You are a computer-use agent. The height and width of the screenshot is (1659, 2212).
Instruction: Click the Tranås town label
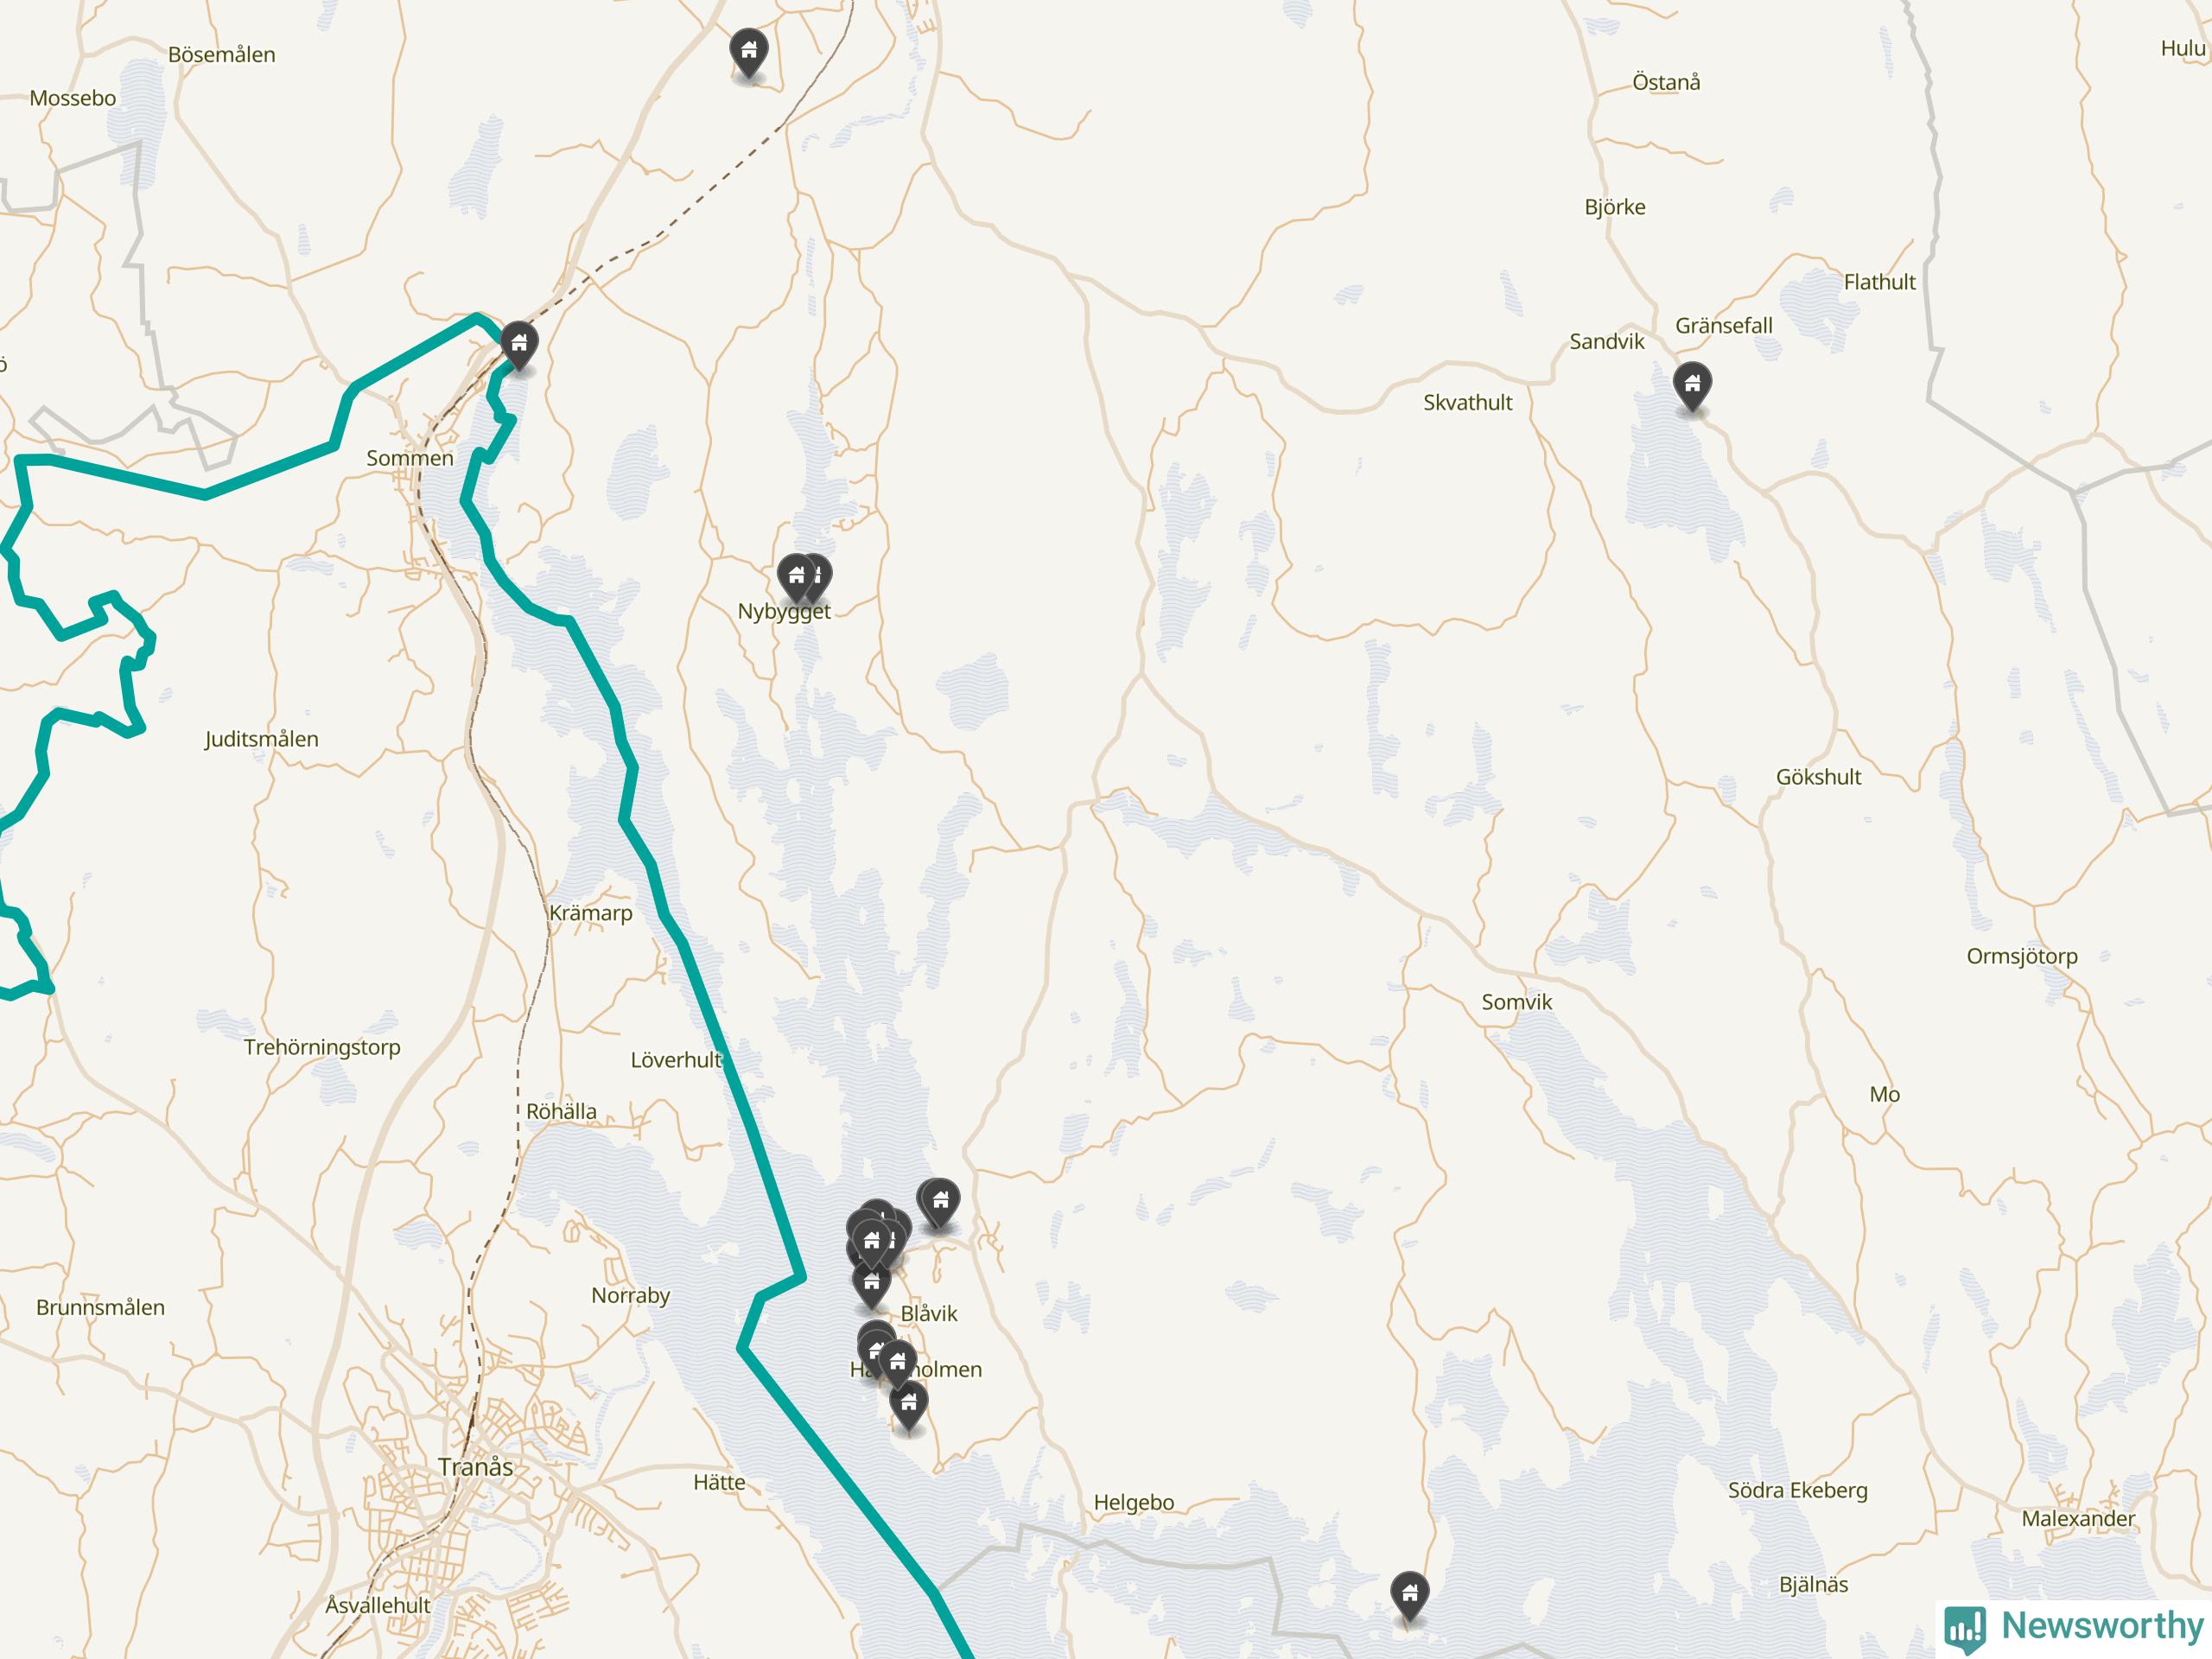[x=475, y=1467]
